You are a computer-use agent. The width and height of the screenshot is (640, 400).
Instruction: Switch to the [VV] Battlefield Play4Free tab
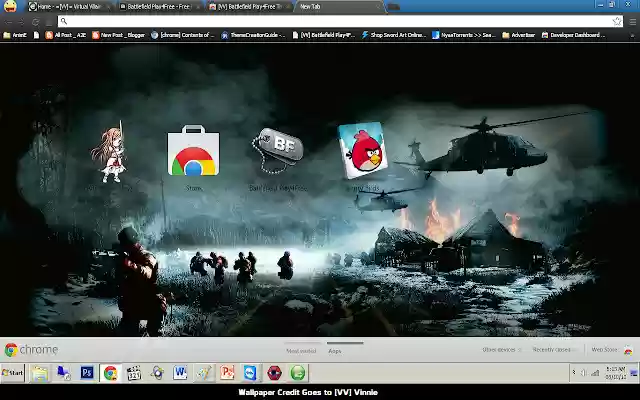[249, 7]
